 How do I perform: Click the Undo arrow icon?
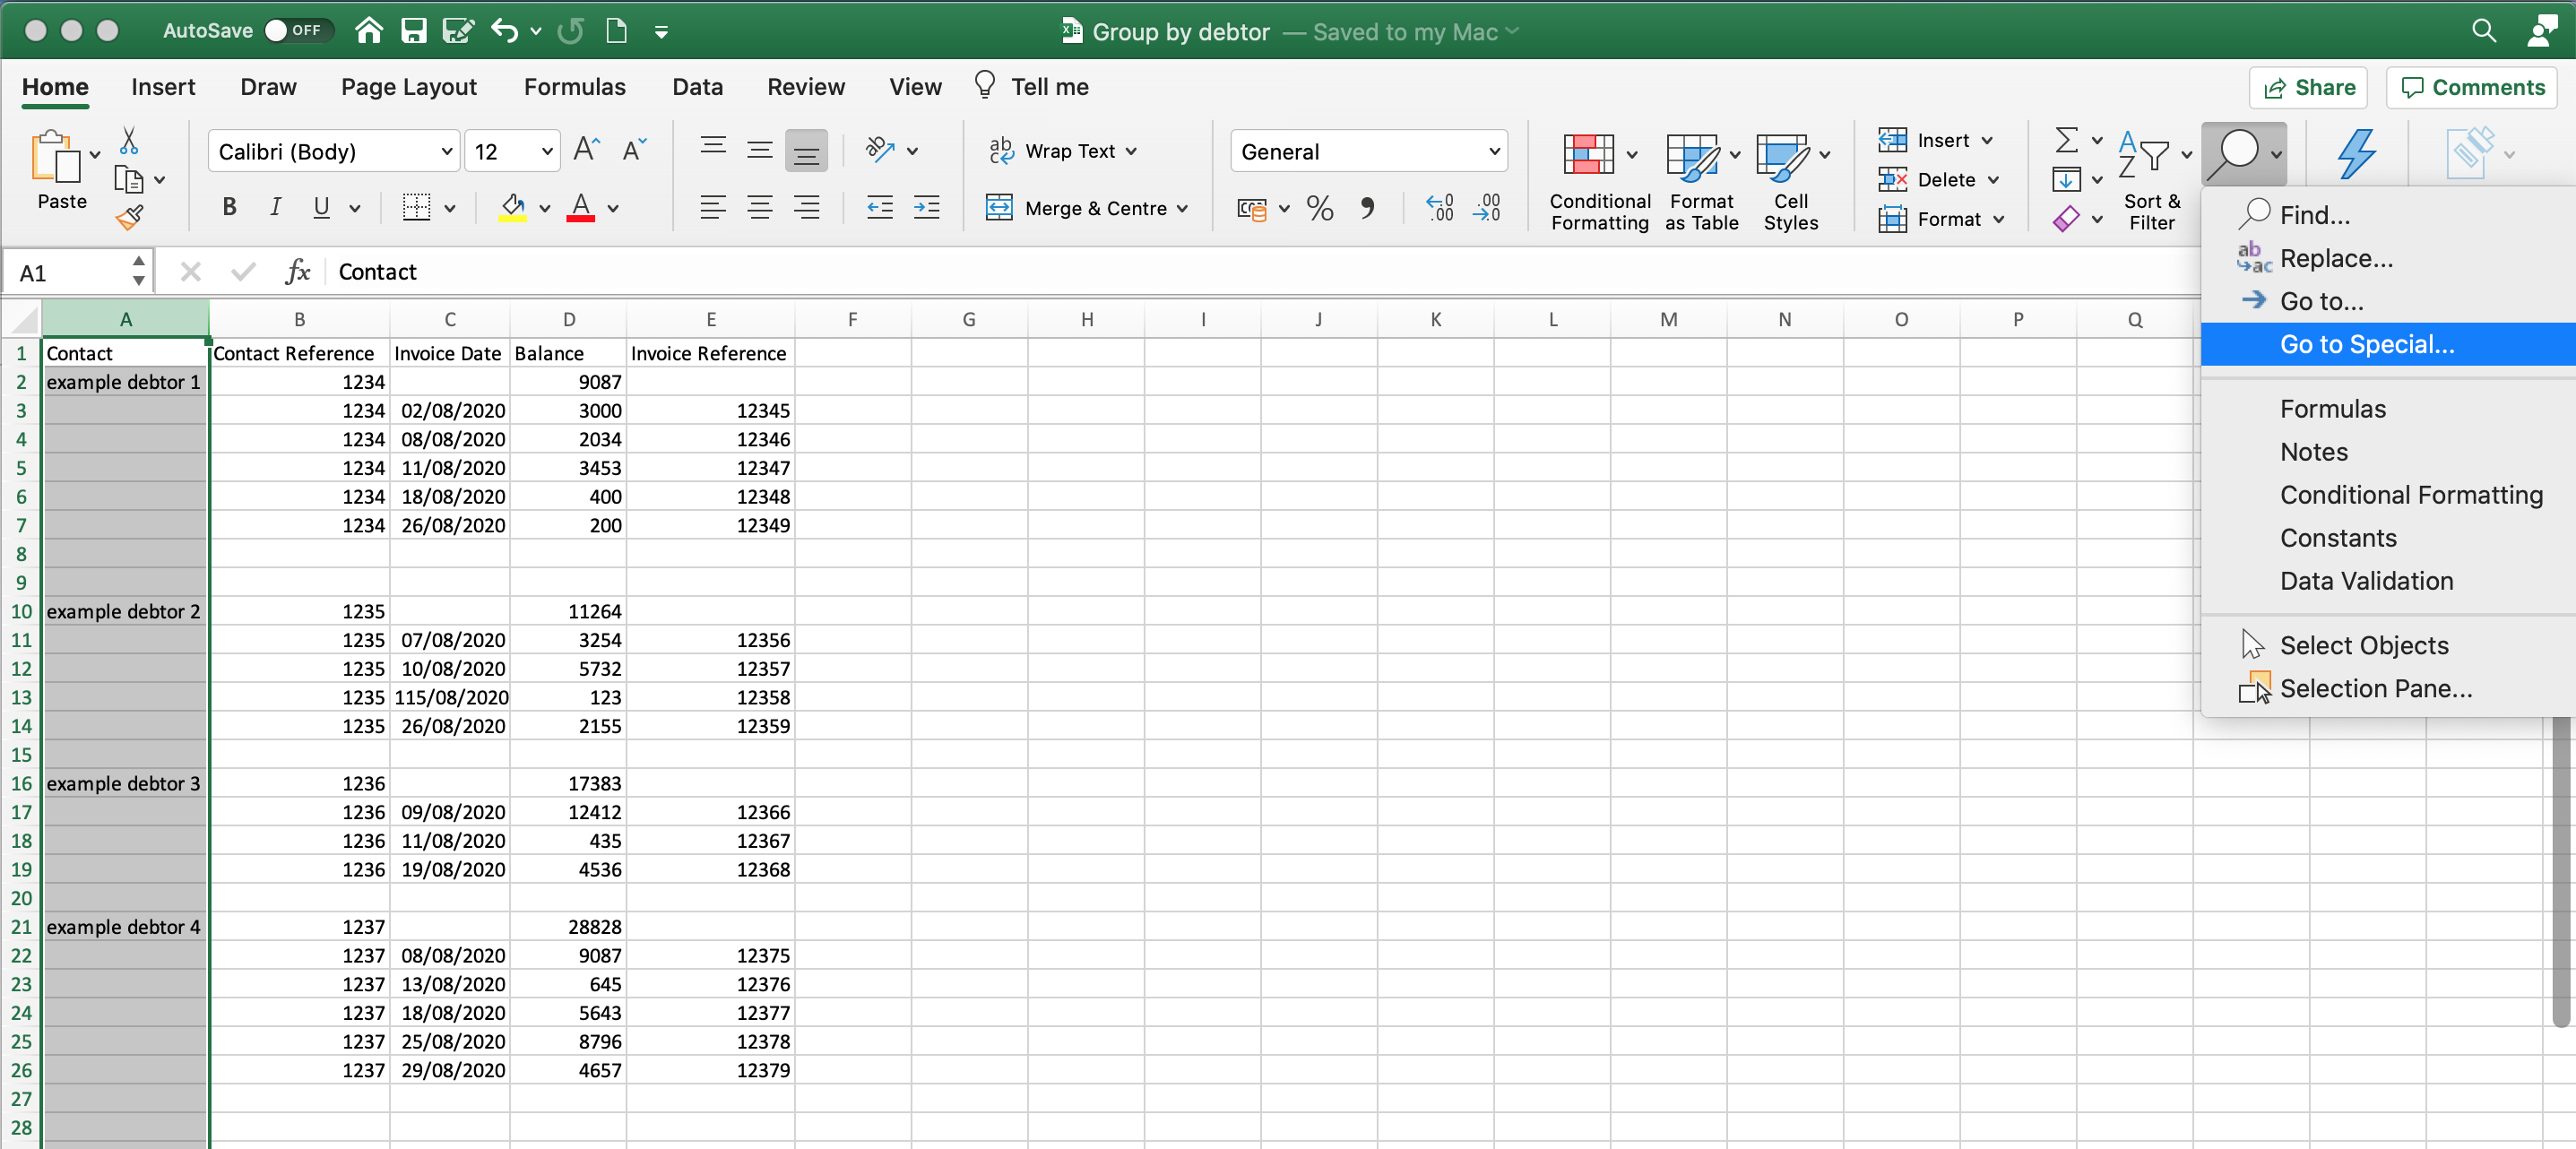[505, 31]
